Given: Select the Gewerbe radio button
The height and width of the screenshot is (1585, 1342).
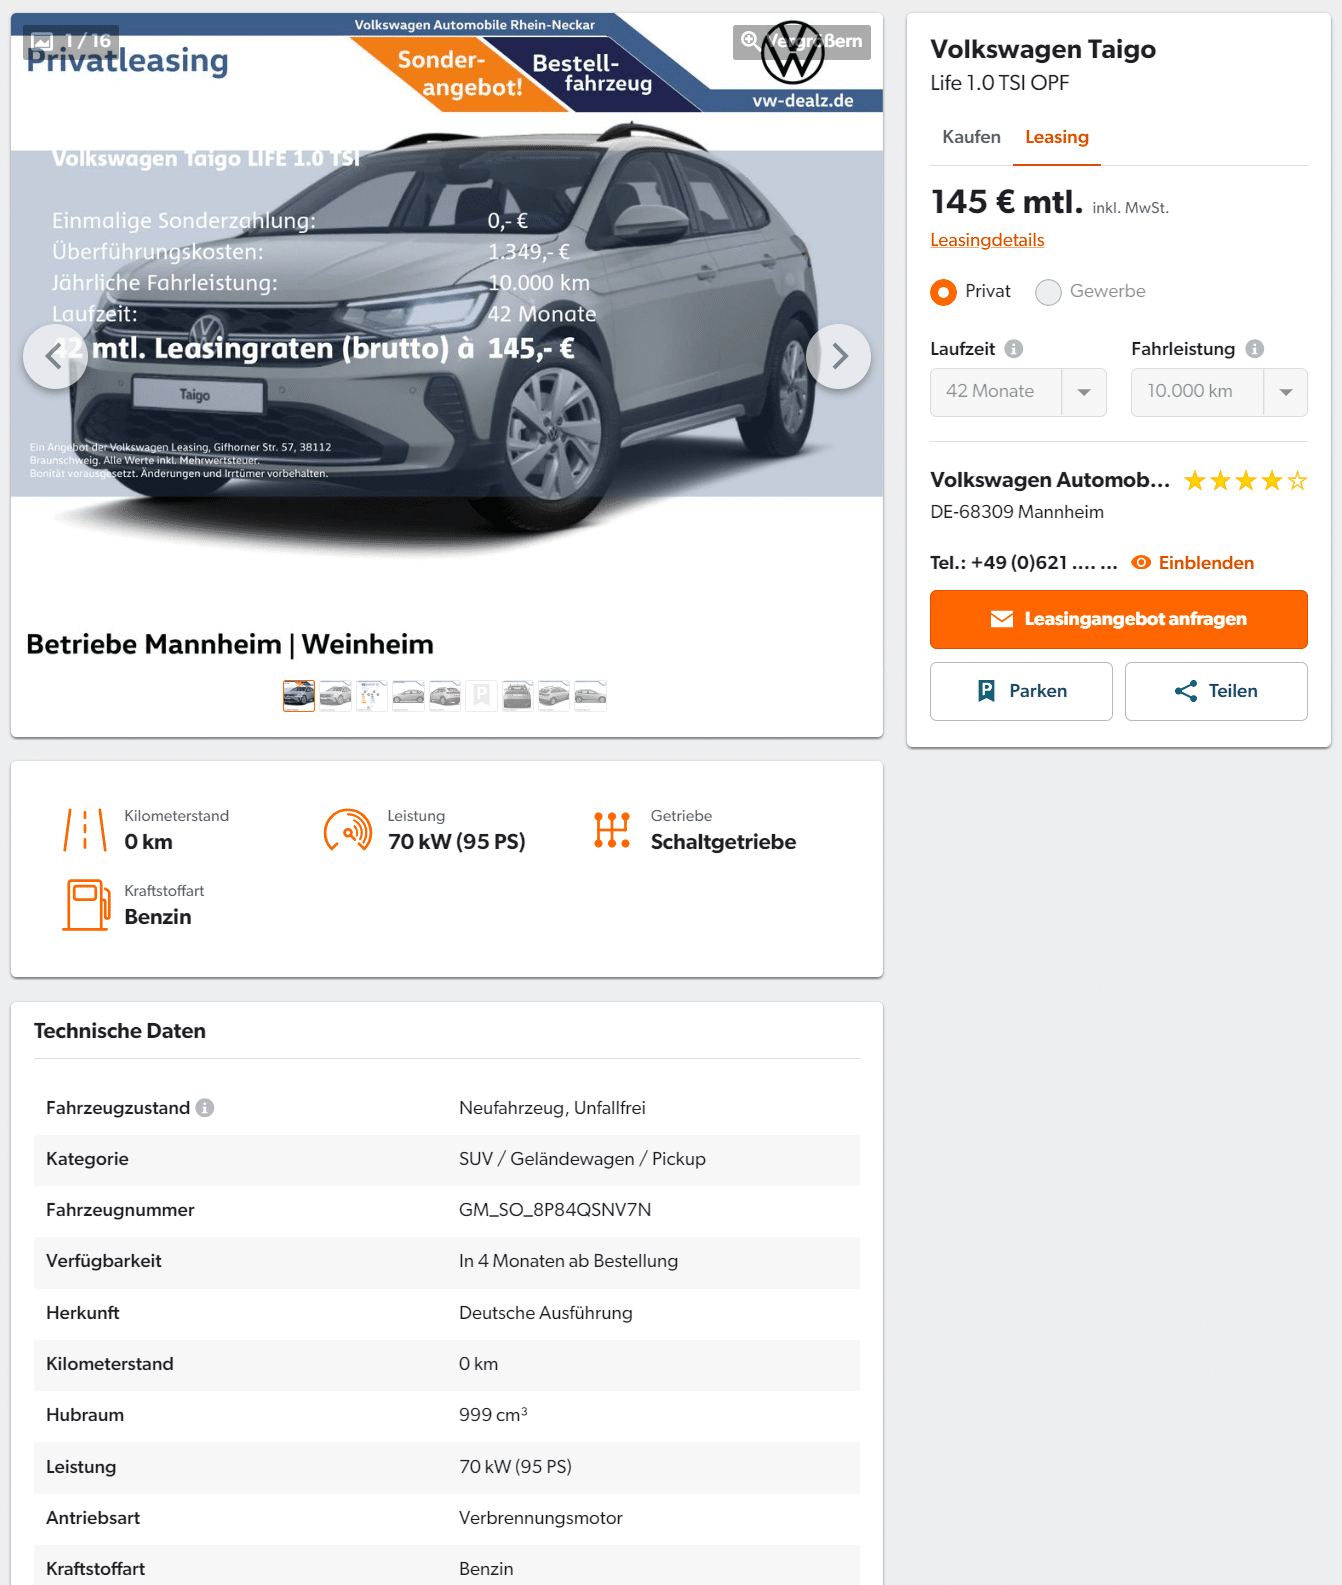Looking at the screenshot, I should tap(1048, 292).
